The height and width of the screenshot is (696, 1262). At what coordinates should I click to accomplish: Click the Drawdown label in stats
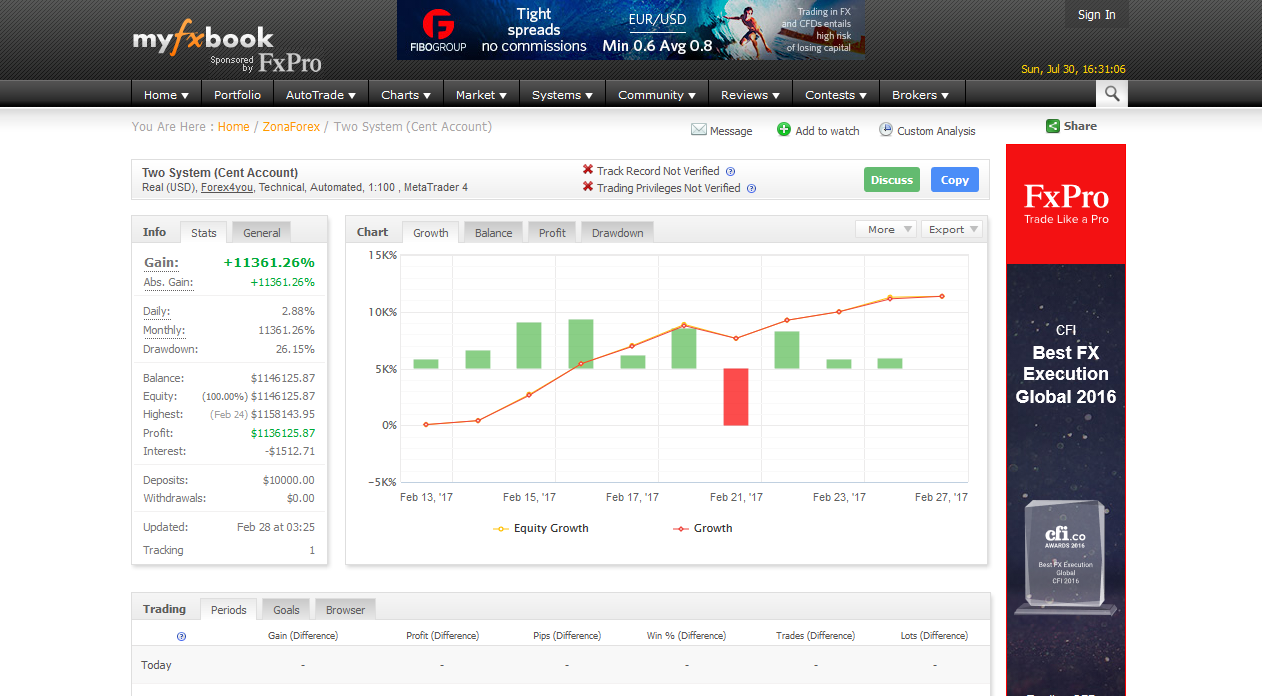[171, 350]
